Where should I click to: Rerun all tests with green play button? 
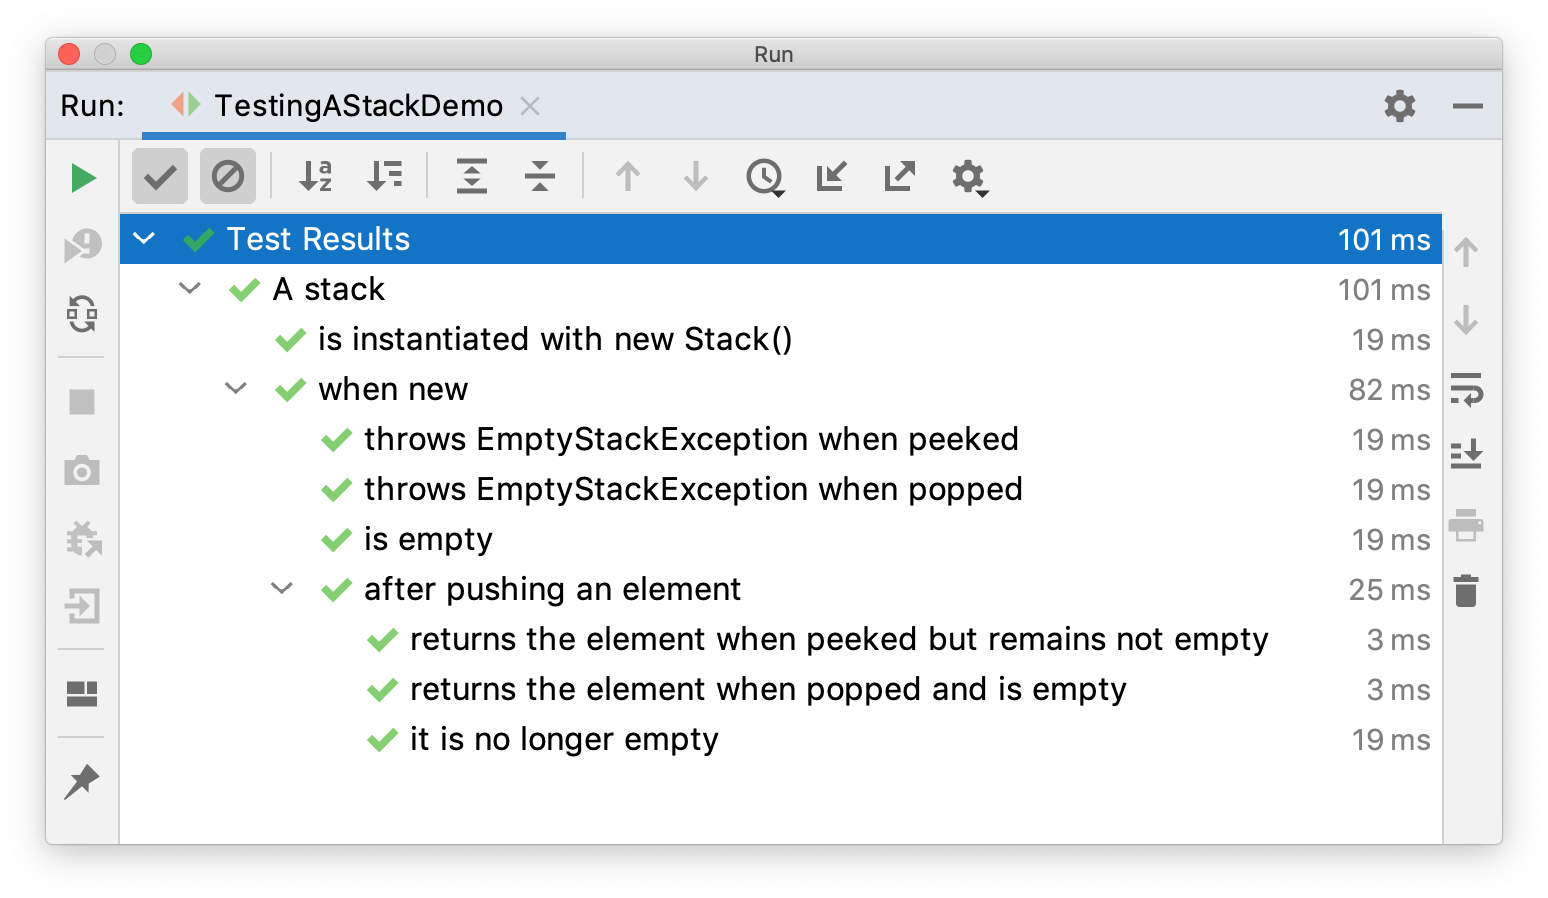tap(84, 178)
